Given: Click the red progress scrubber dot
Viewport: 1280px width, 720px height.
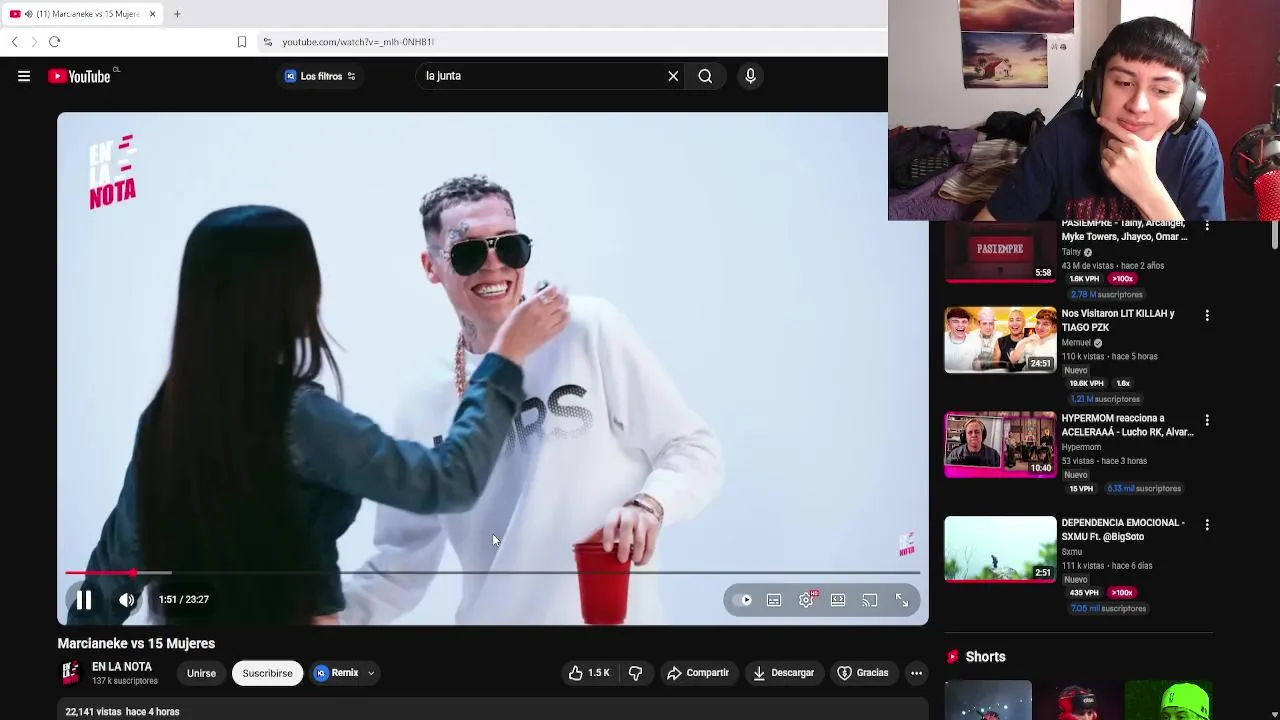Looking at the screenshot, I should [x=133, y=573].
